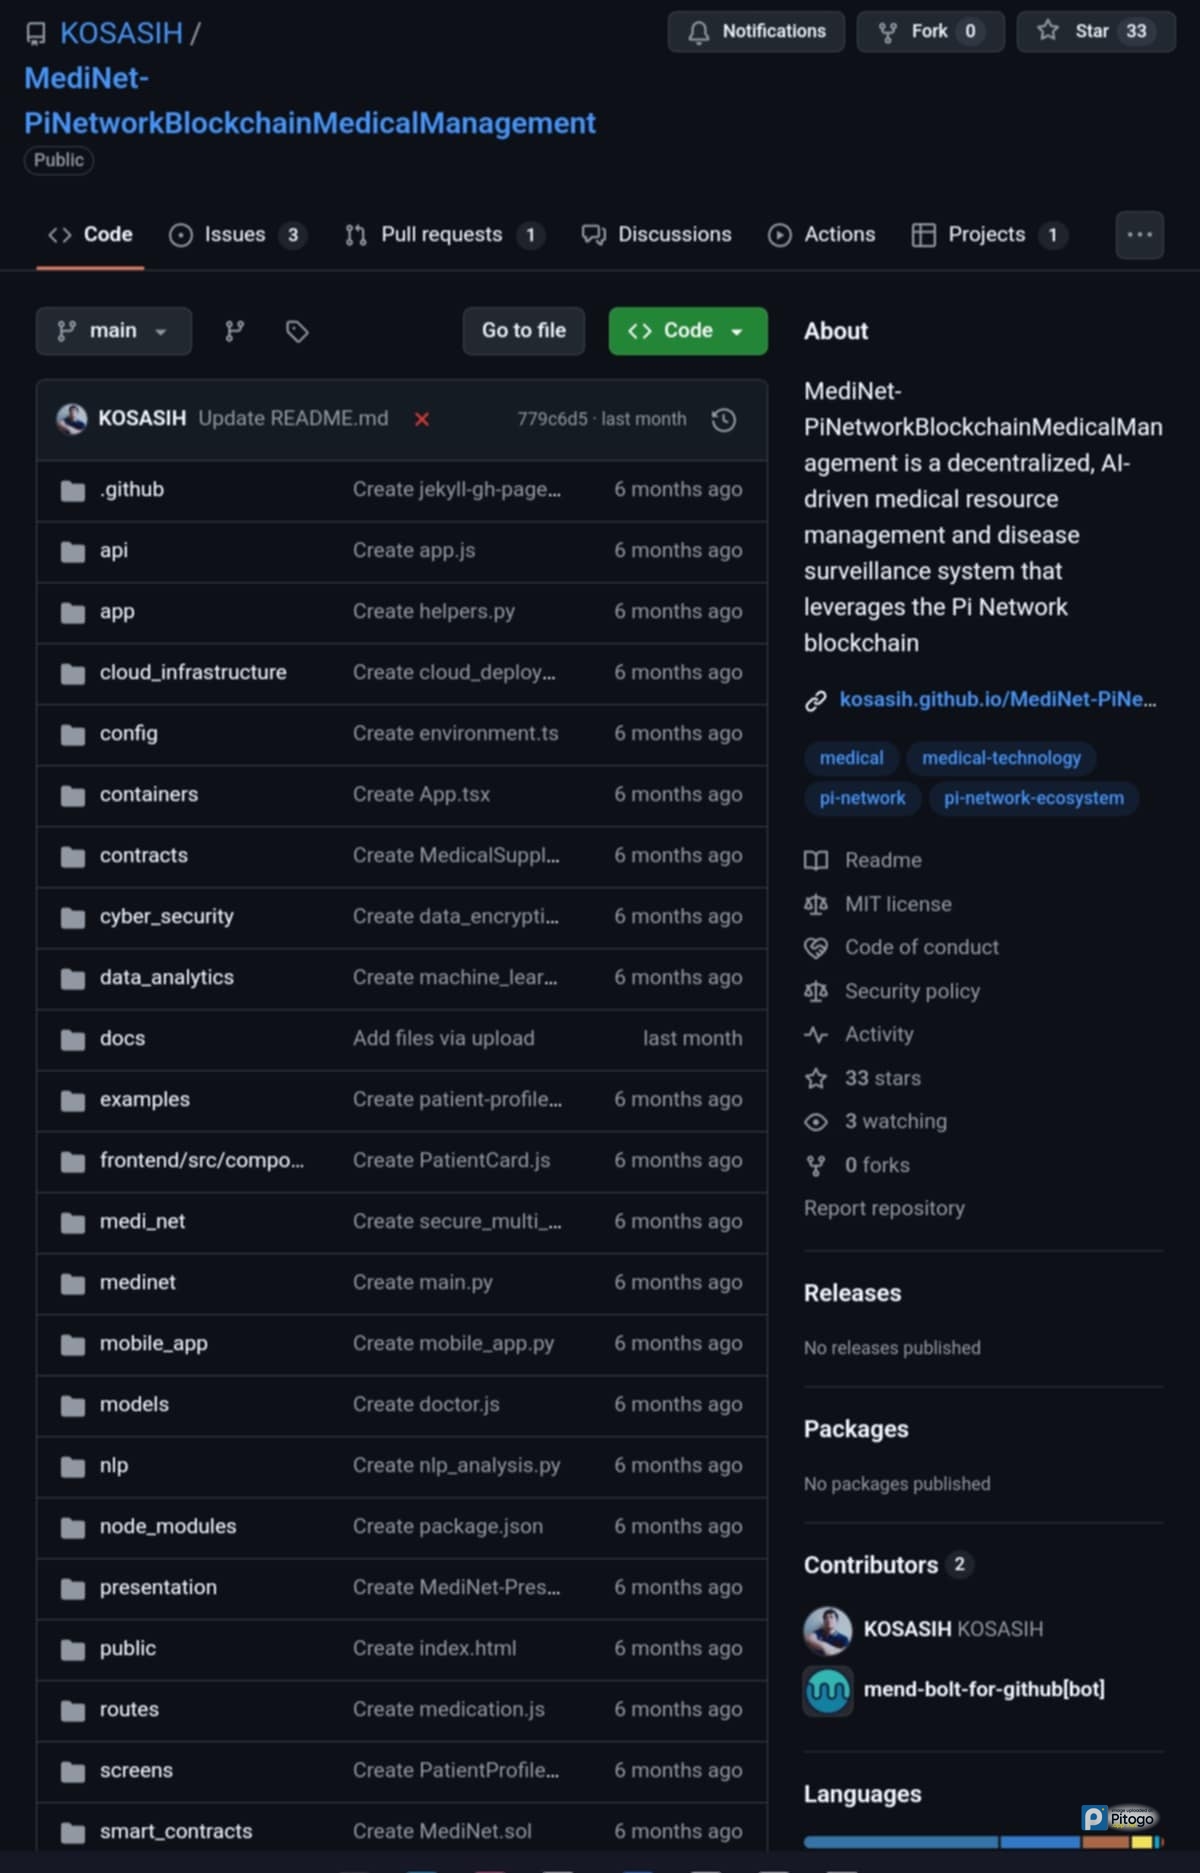Switch to the Issues tab
This screenshot has height=1873, width=1200.
point(236,235)
